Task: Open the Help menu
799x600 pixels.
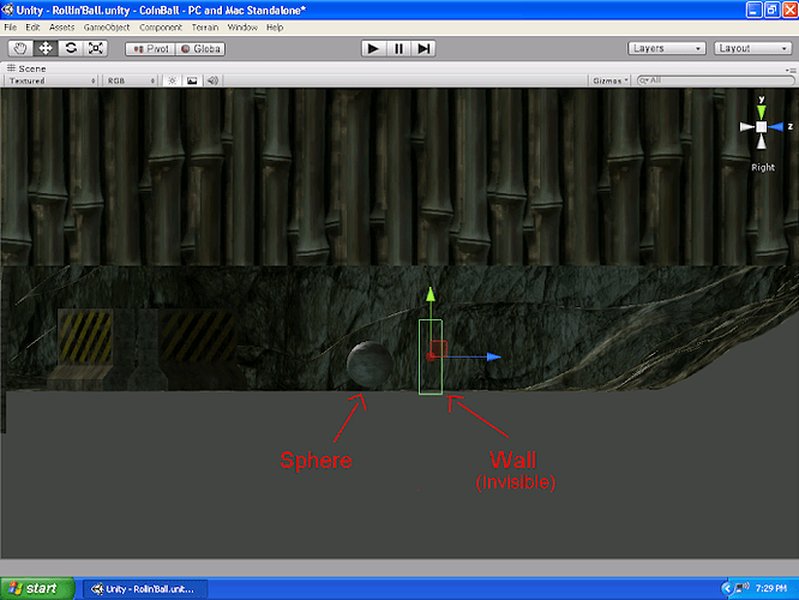Action: [x=275, y=28]
